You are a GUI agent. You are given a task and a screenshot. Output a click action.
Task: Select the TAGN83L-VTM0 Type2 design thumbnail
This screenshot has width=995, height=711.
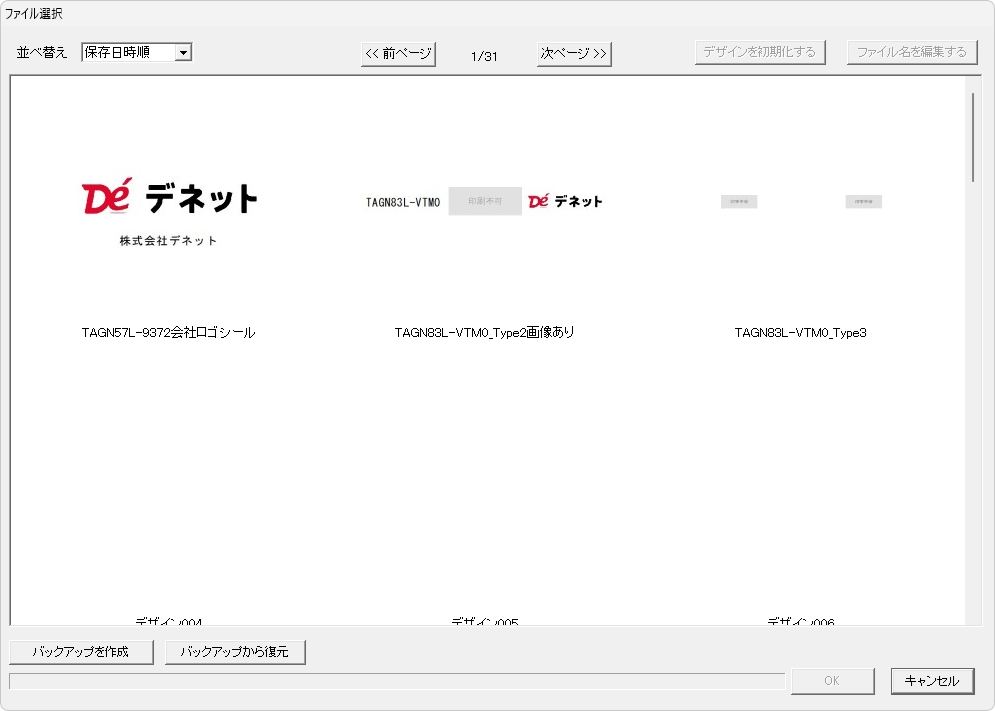click(x=484, y=201)
